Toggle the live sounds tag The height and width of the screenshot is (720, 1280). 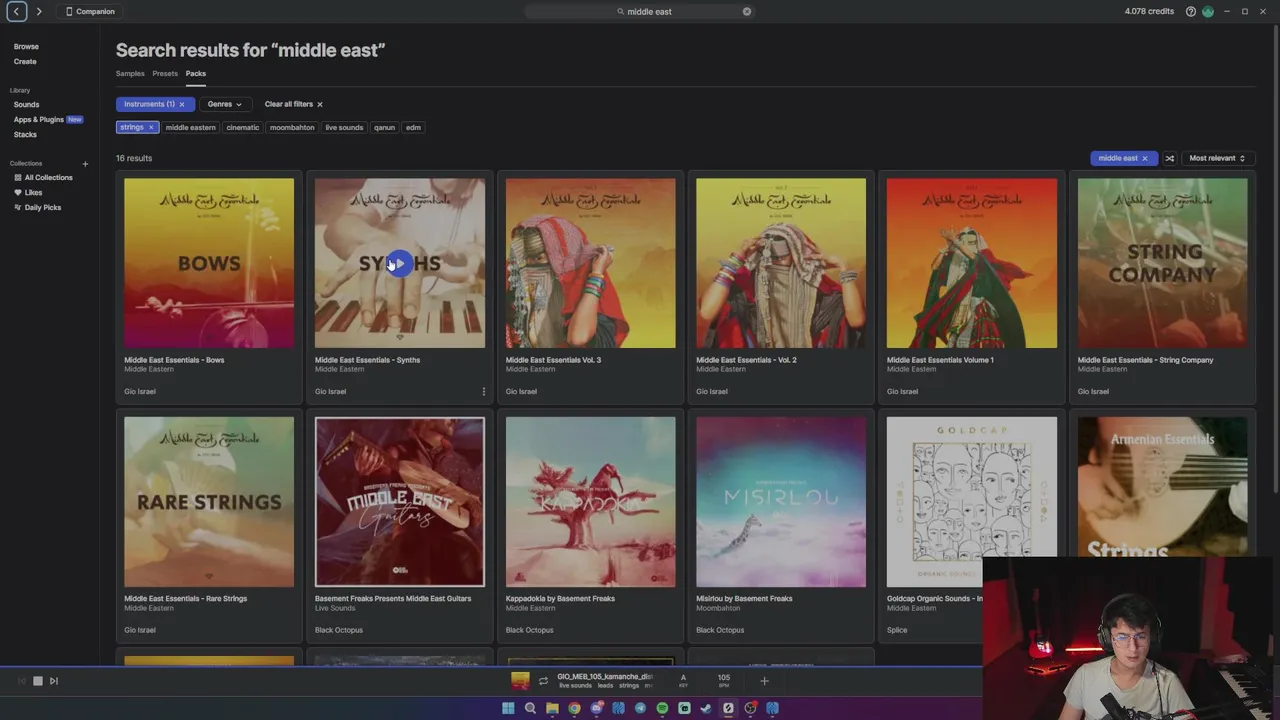344,127
